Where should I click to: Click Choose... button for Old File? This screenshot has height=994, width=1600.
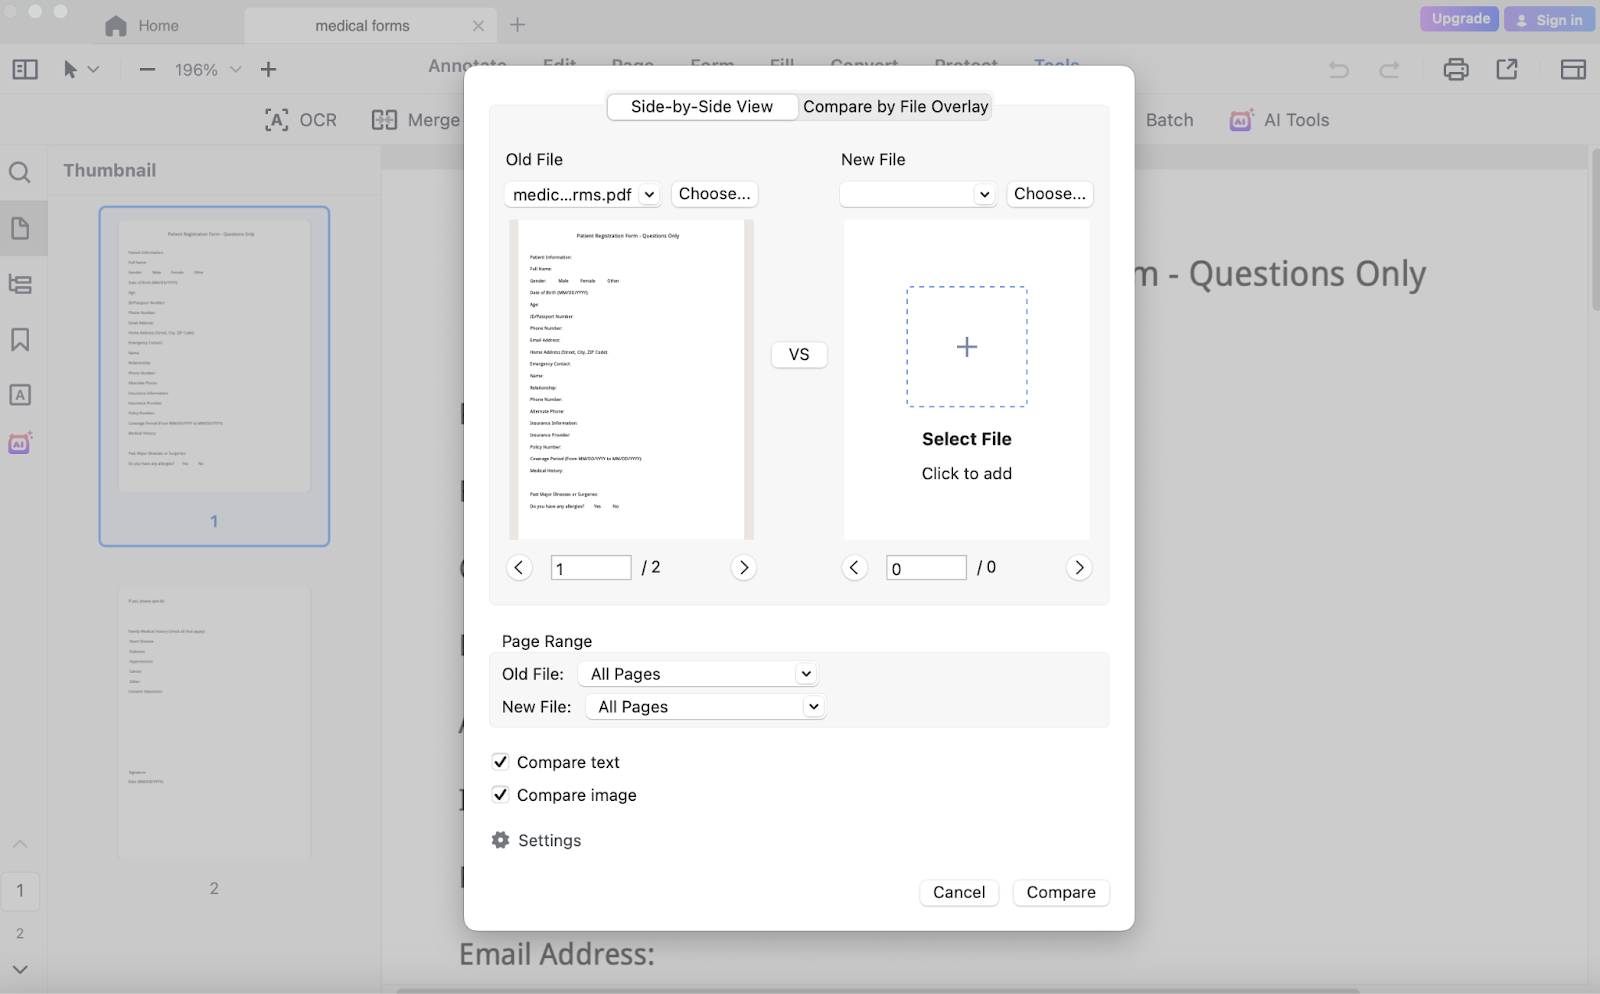[x=714, y=194]
